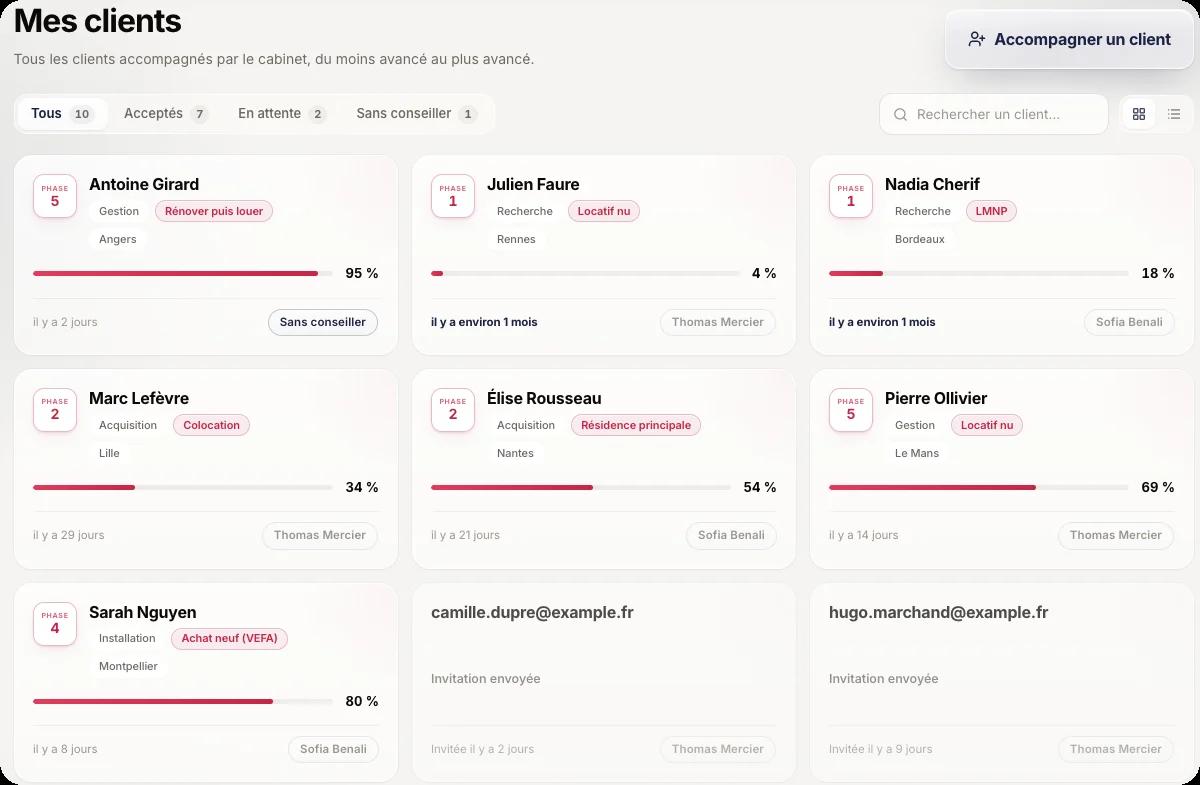Open Nadia Cherif client name
Image resolution: width=1200 pixels, height=785 pixels.
(x=932, y=184)
